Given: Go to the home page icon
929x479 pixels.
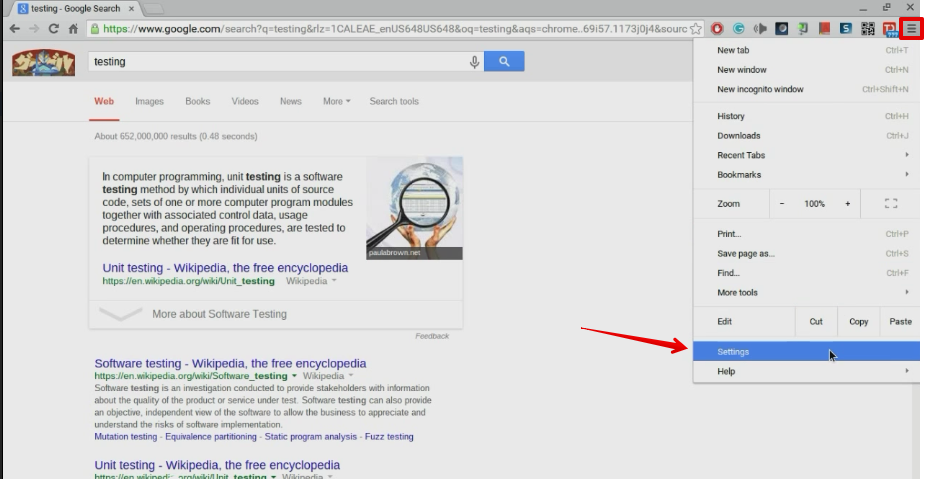Looking at the screenshot, I should pos(73,28).
